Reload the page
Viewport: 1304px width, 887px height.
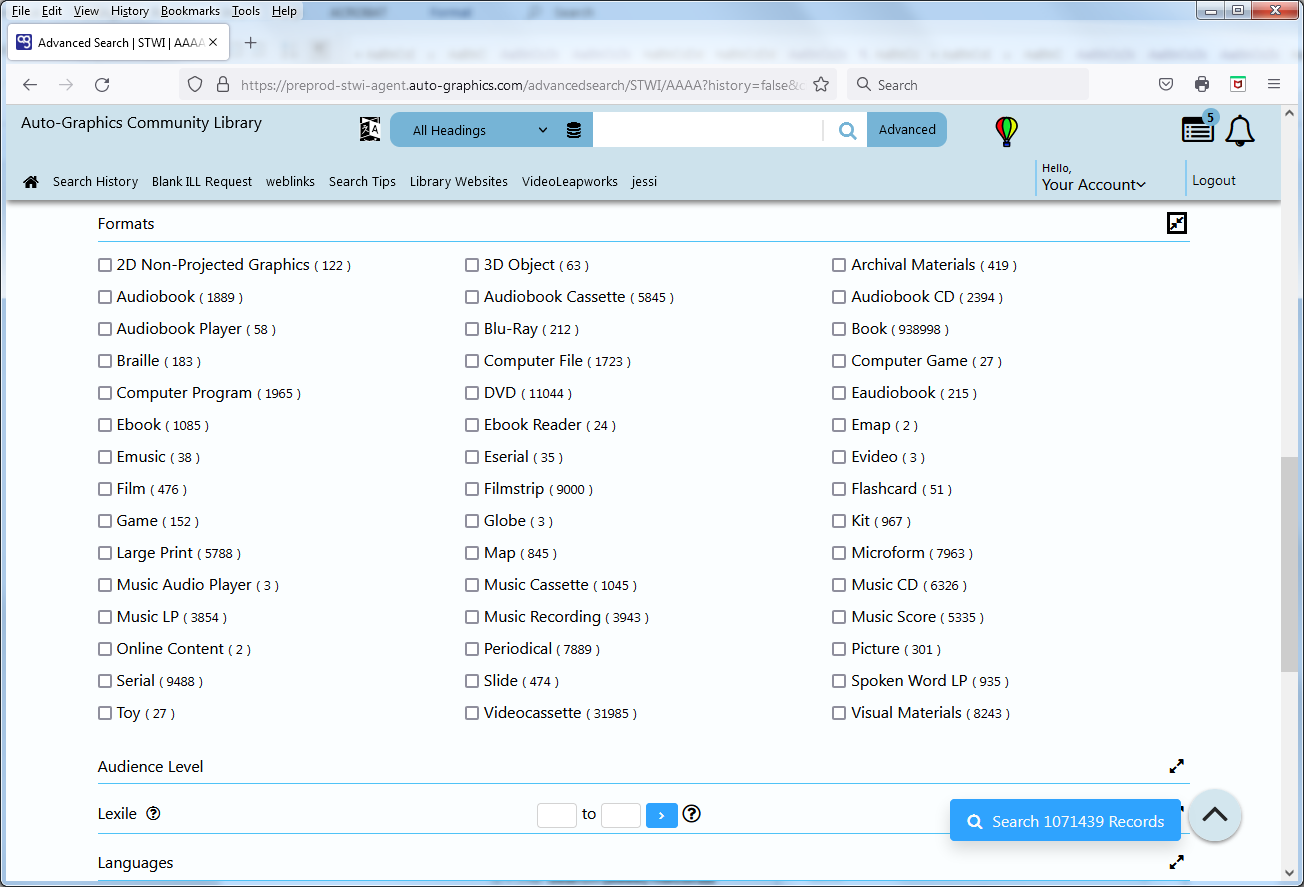pyautogui.click(x=102, y=85)
